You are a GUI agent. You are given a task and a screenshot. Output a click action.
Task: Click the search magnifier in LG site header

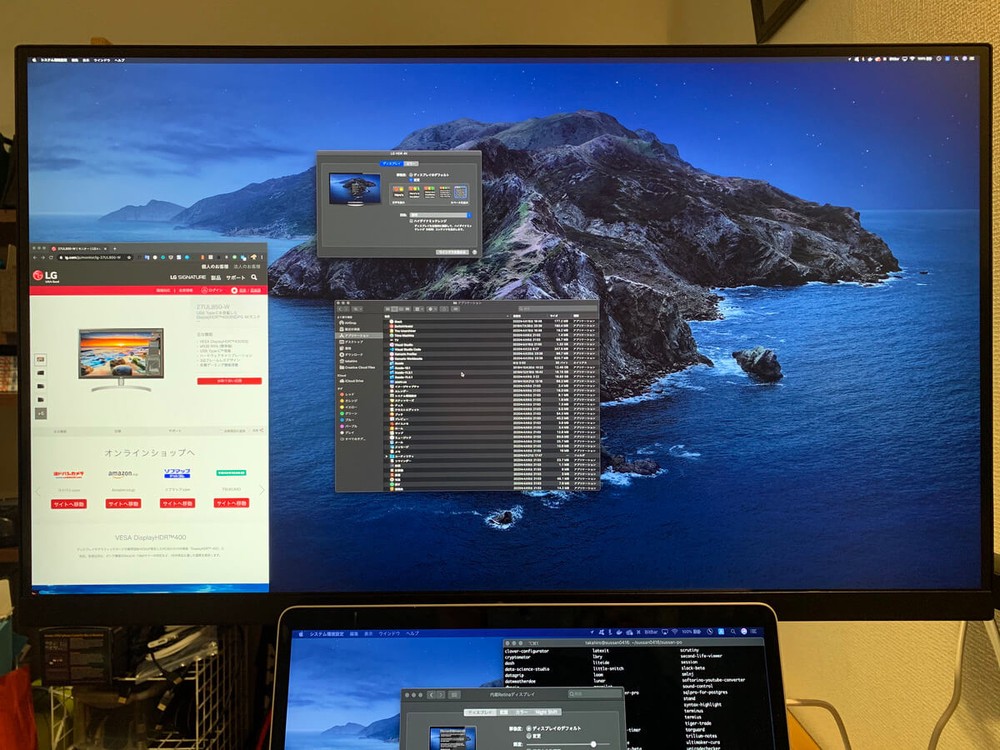254,277
